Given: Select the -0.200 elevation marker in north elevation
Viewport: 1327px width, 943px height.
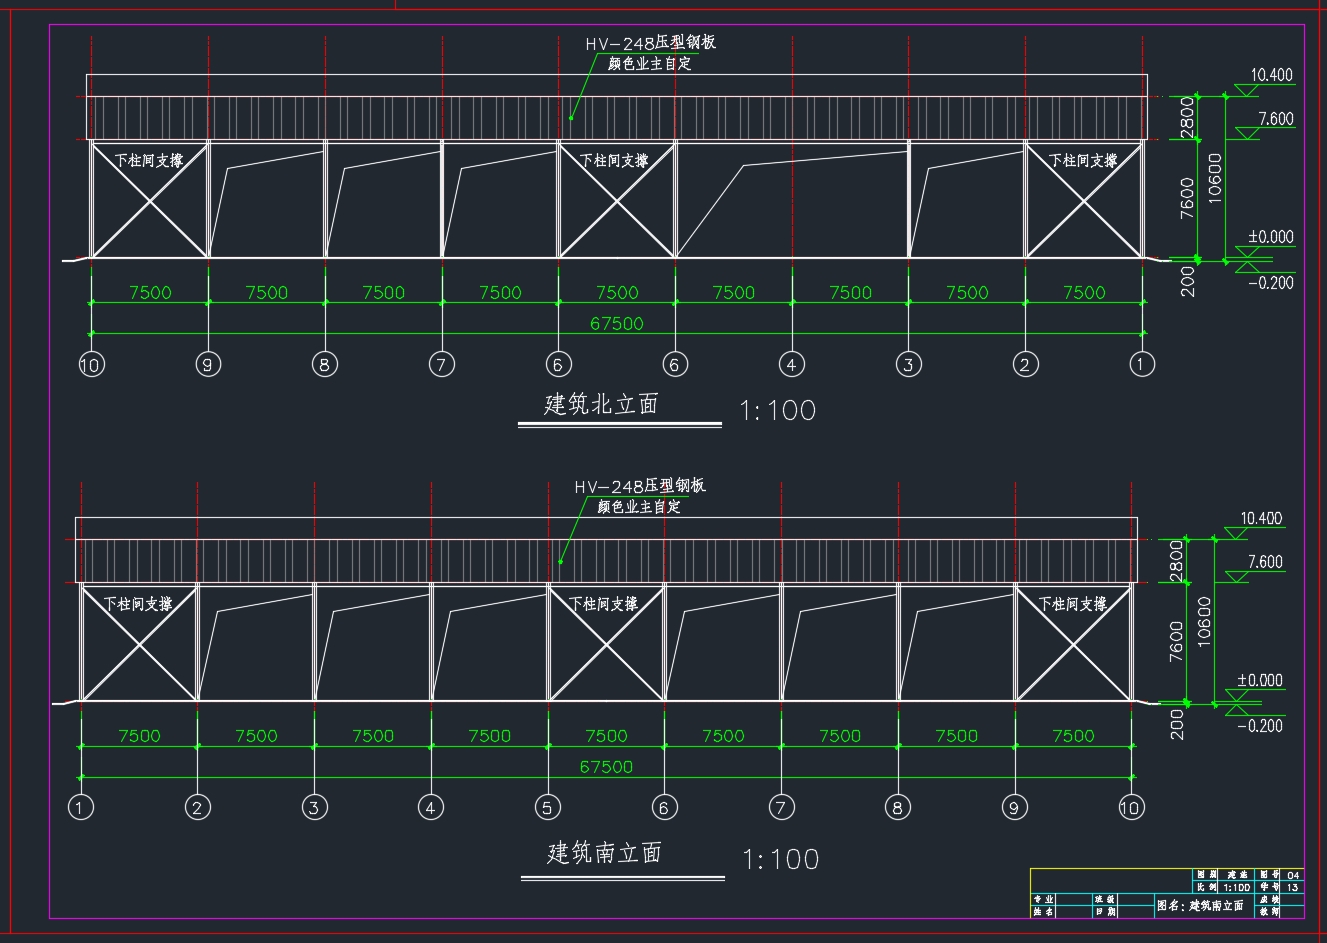Looking at the screenshot, I should [1271, 283].
